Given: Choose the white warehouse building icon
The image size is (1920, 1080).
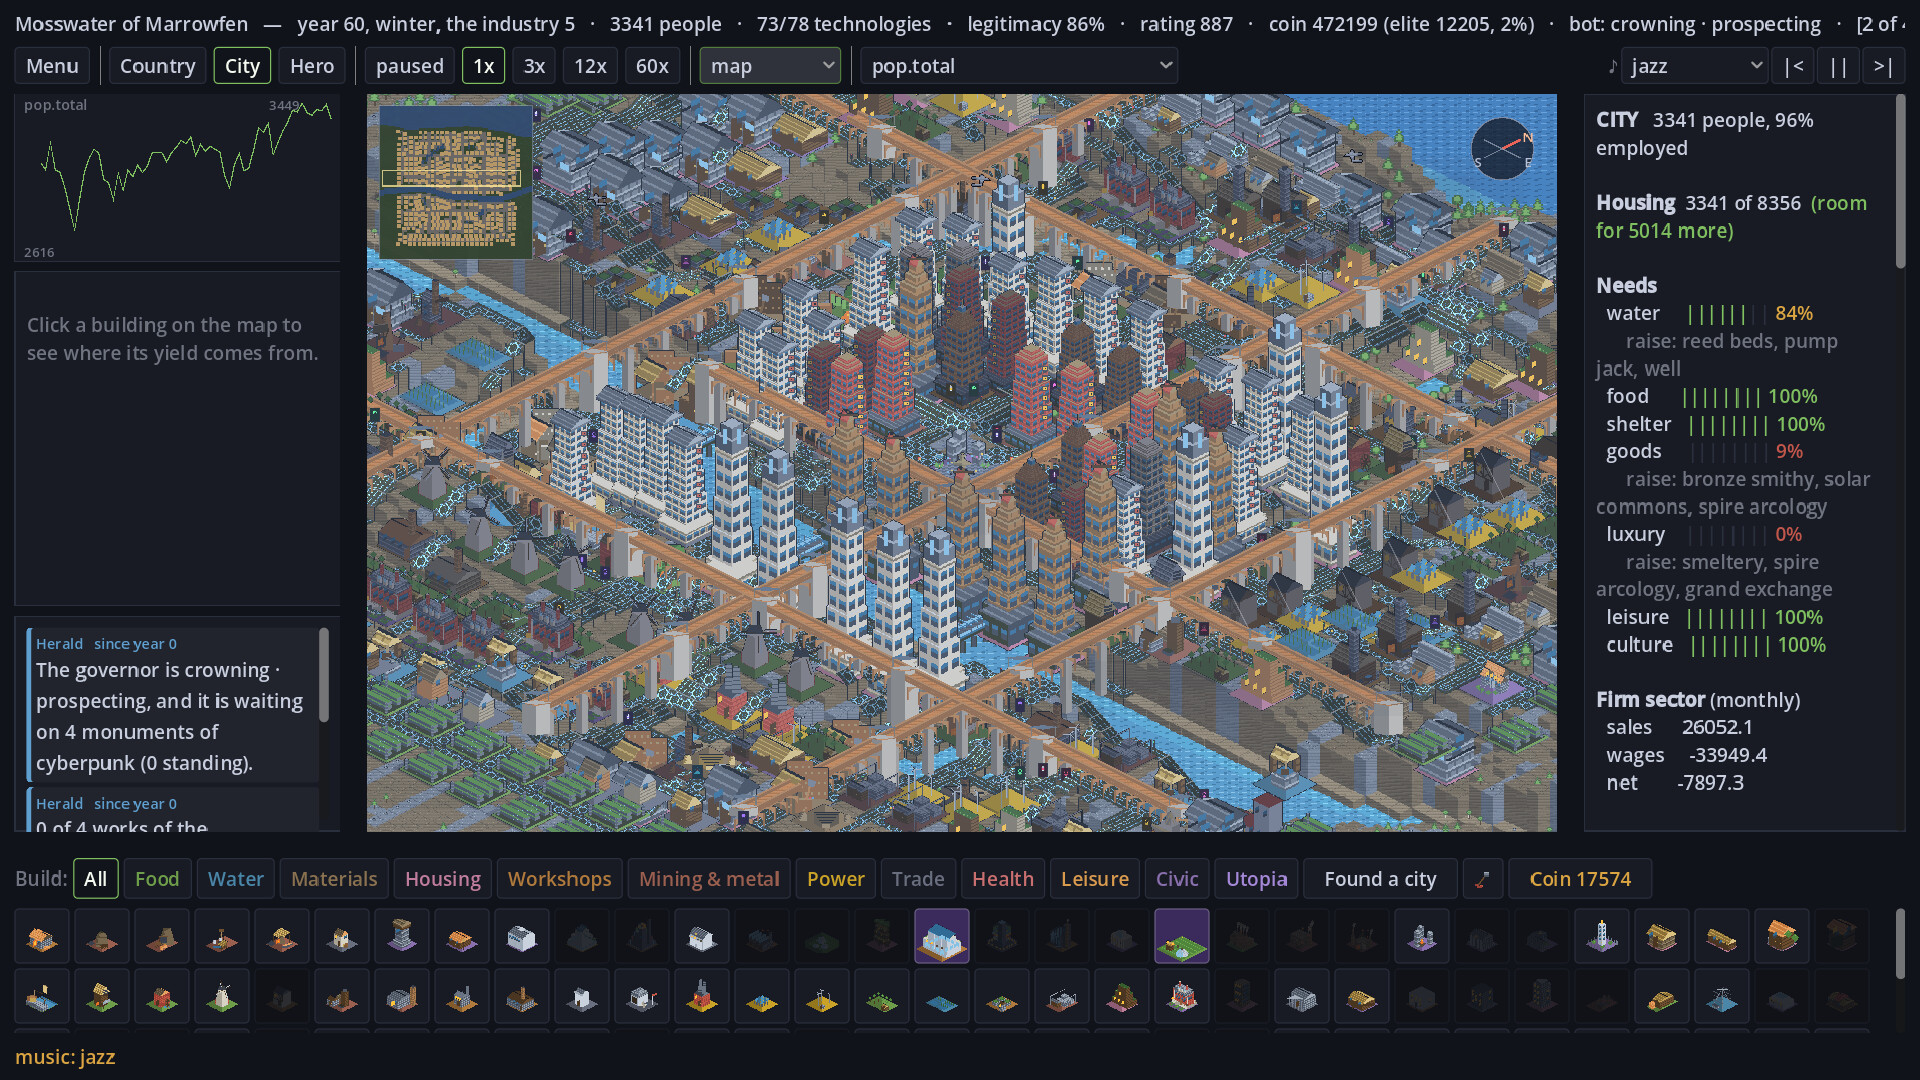Looking at the screenshot, I should [522, 936].
